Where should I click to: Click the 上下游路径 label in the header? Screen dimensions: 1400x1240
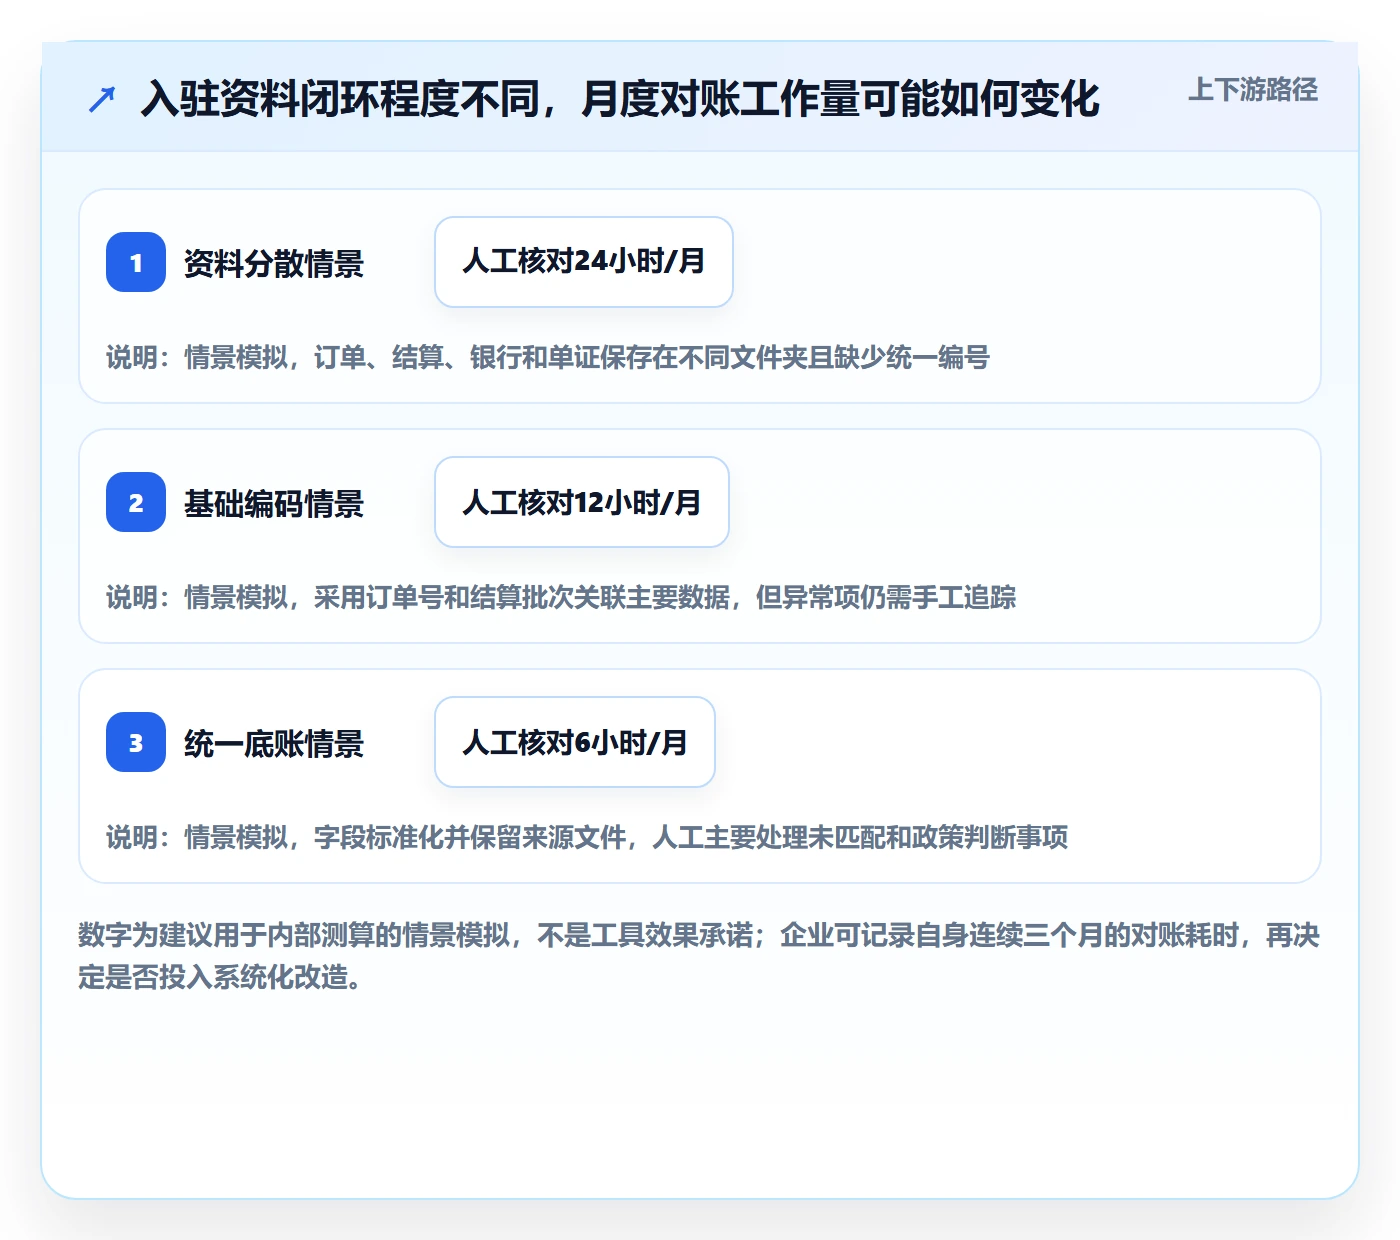pos(1252,90)
